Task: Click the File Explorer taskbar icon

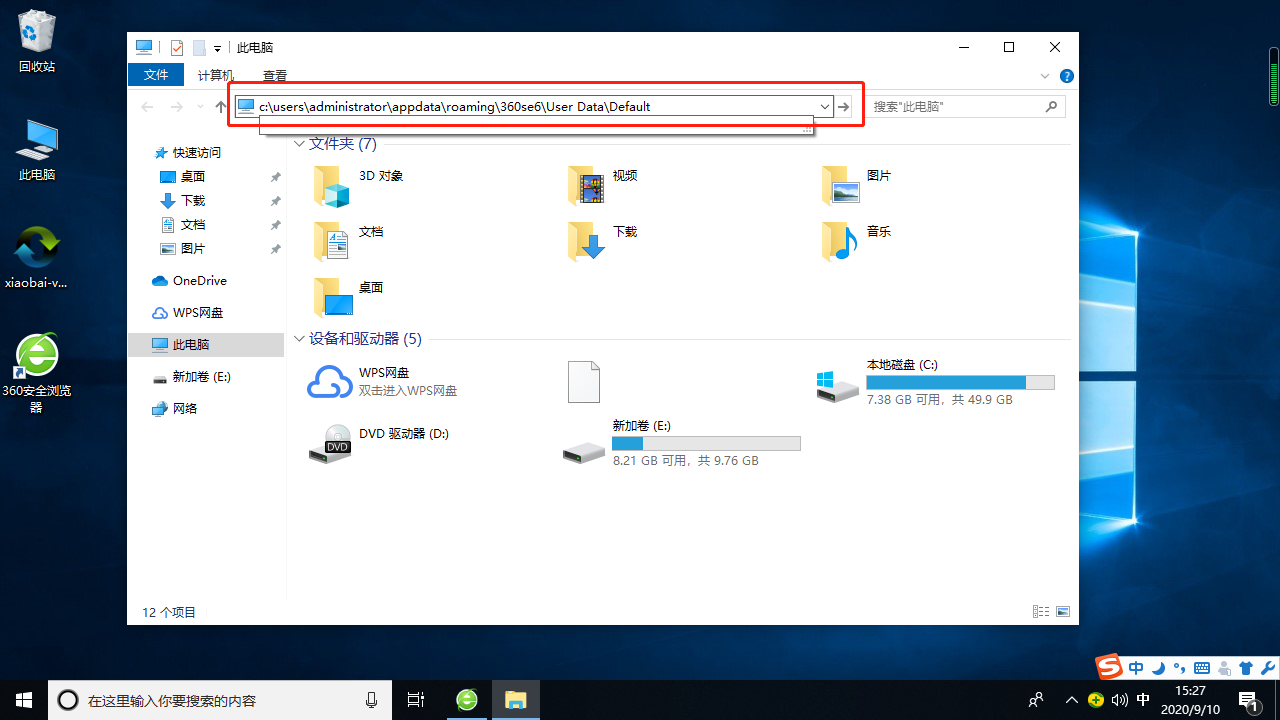Action: (x=516, y=700)
